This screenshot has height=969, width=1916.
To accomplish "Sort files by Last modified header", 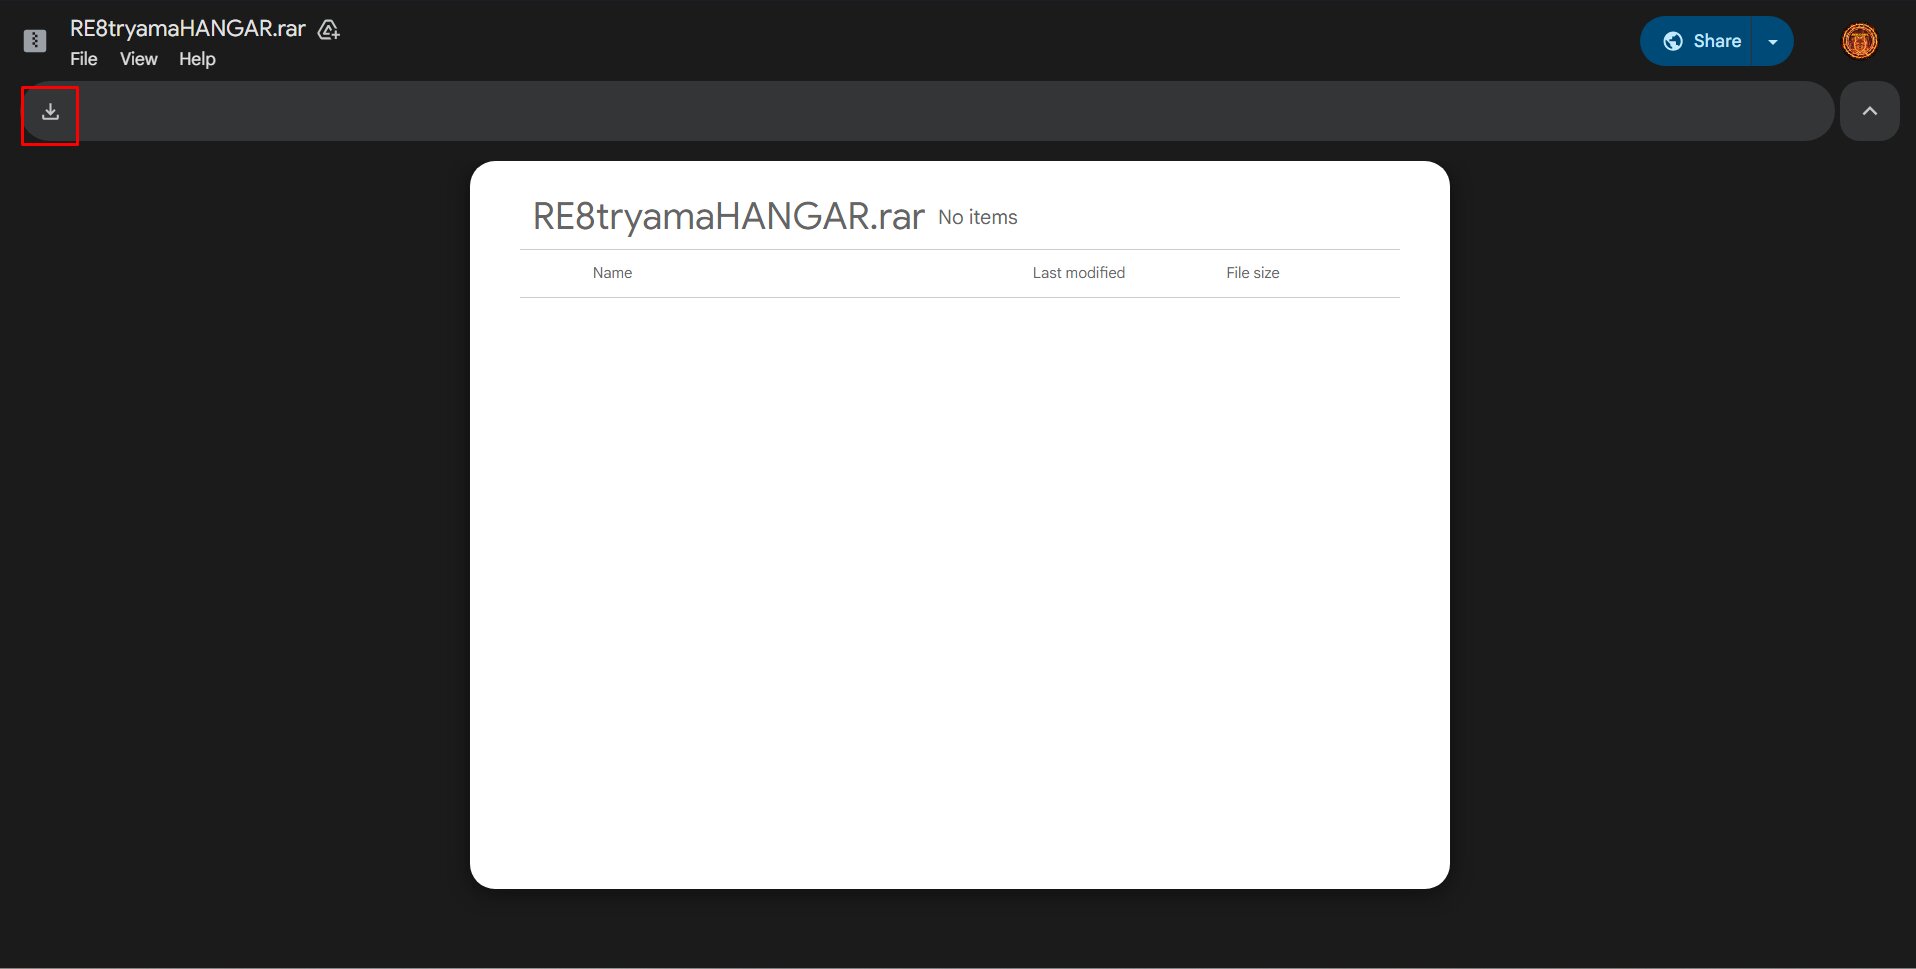I will [1078, 272].
